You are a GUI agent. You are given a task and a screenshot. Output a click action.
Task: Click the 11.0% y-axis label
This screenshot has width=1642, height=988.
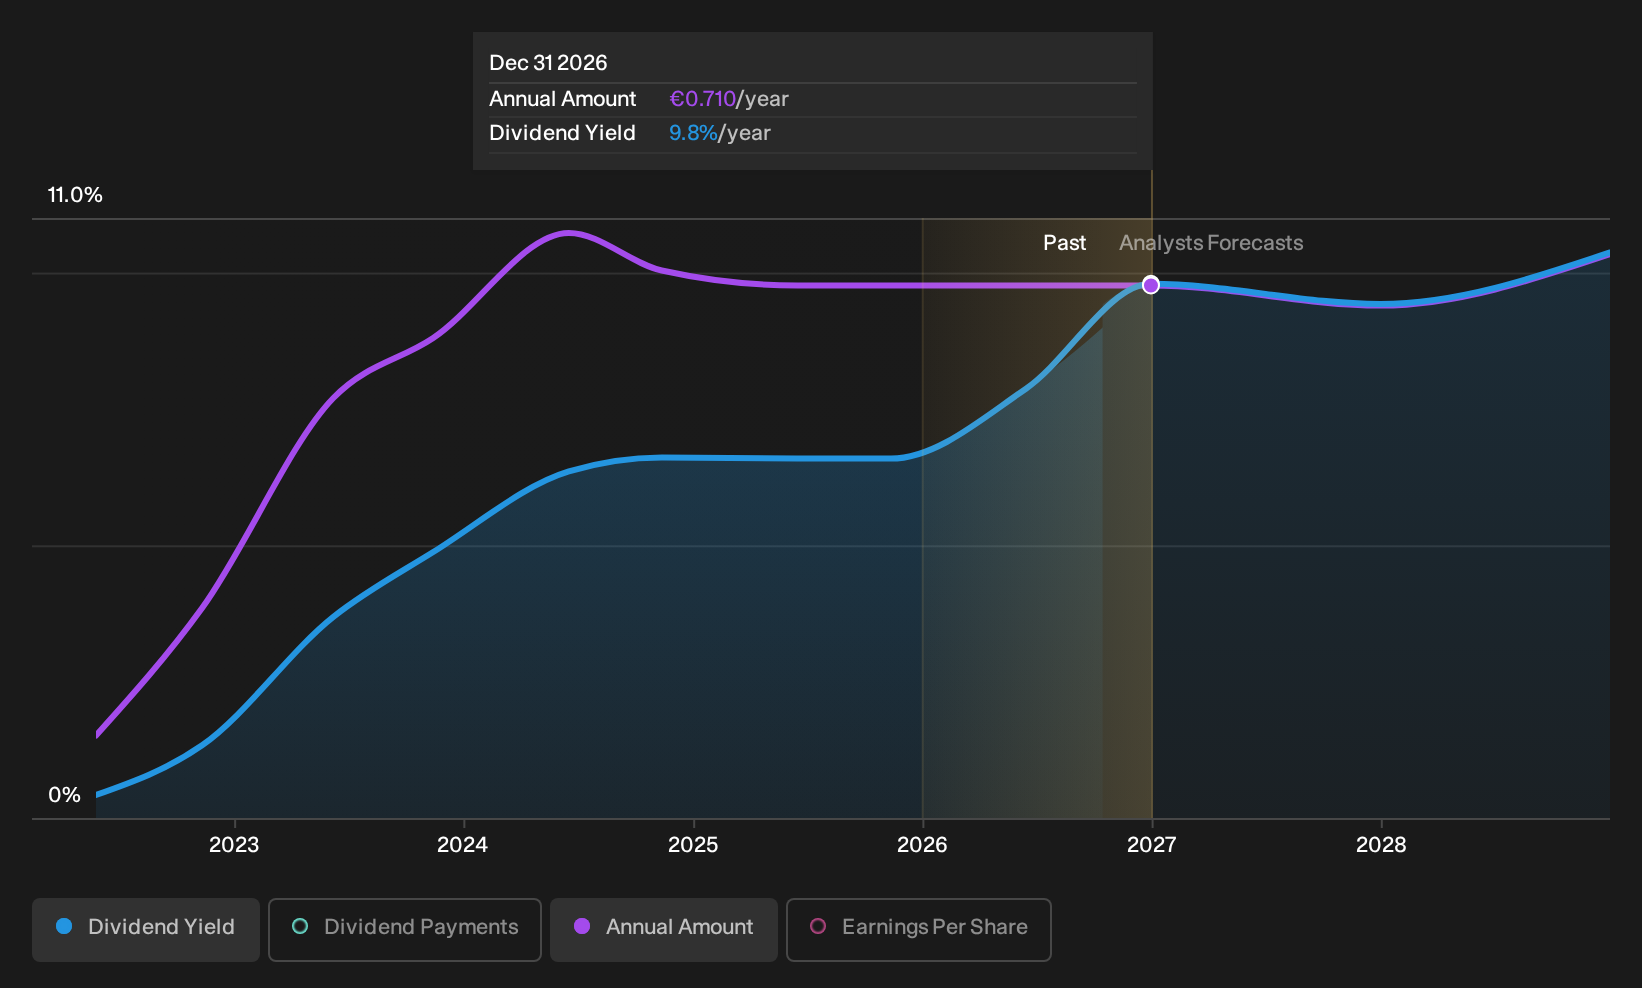(x=75, y=195)
